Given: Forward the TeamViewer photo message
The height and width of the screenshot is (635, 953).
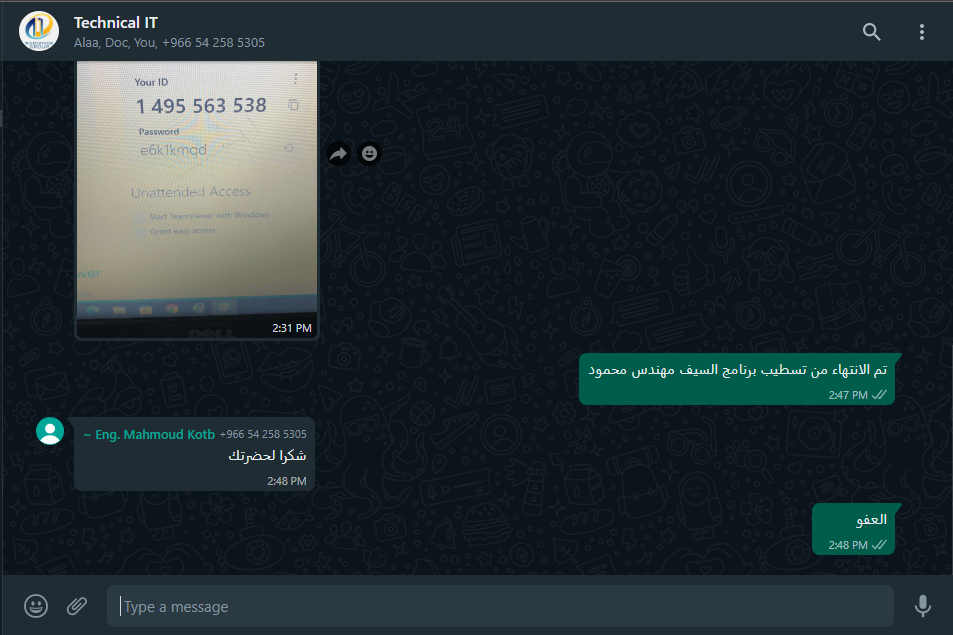Looking at the screenshot, I should (339, 153).
